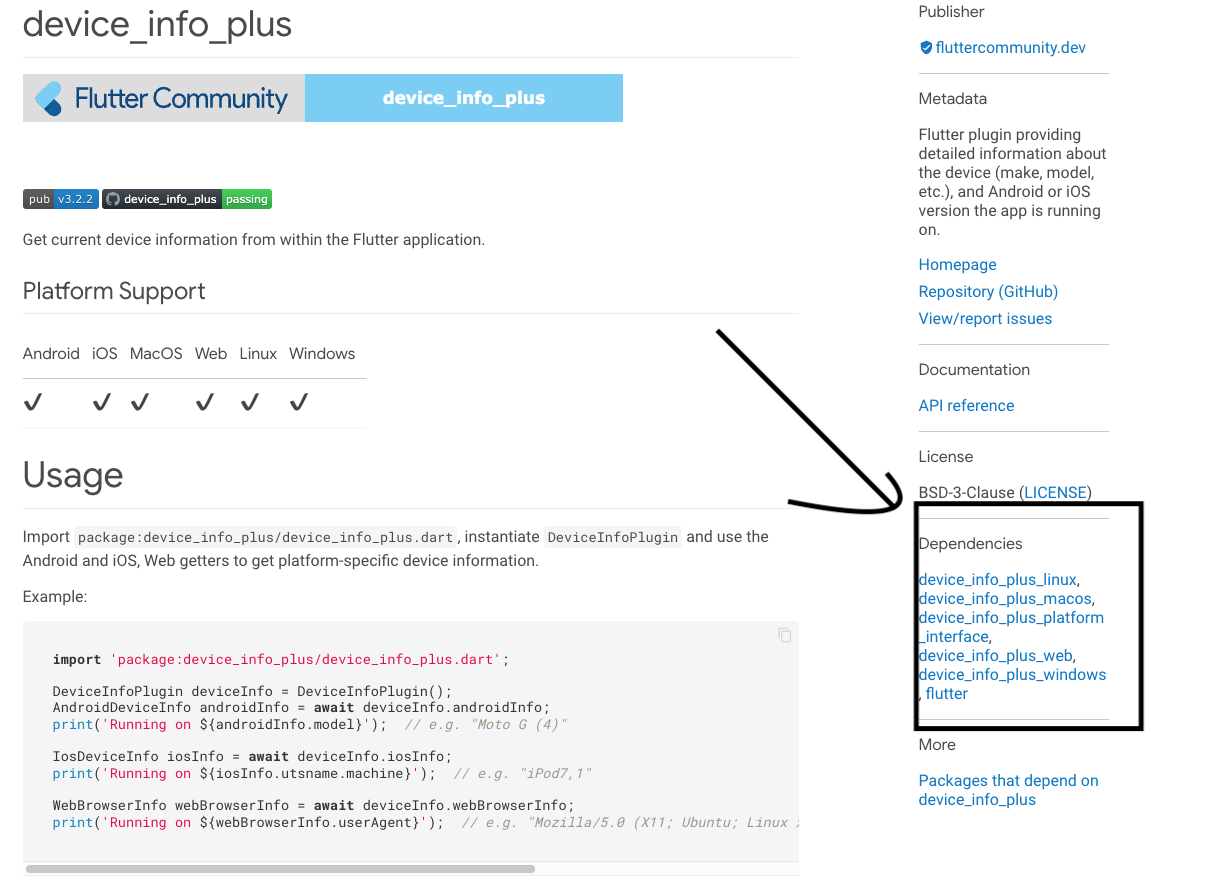
Task: Click the verified publisher shield icon
Action: point(925,47)
